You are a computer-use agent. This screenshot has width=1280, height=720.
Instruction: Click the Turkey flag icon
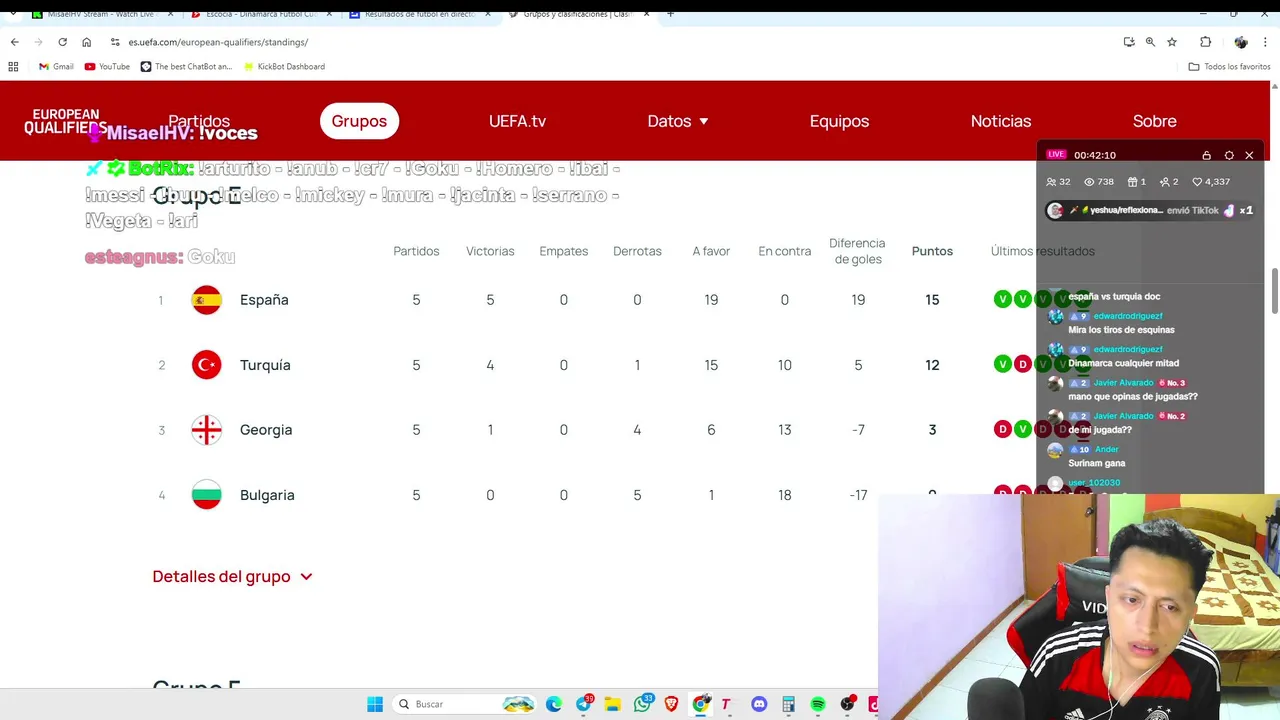[x=207, y=365]
